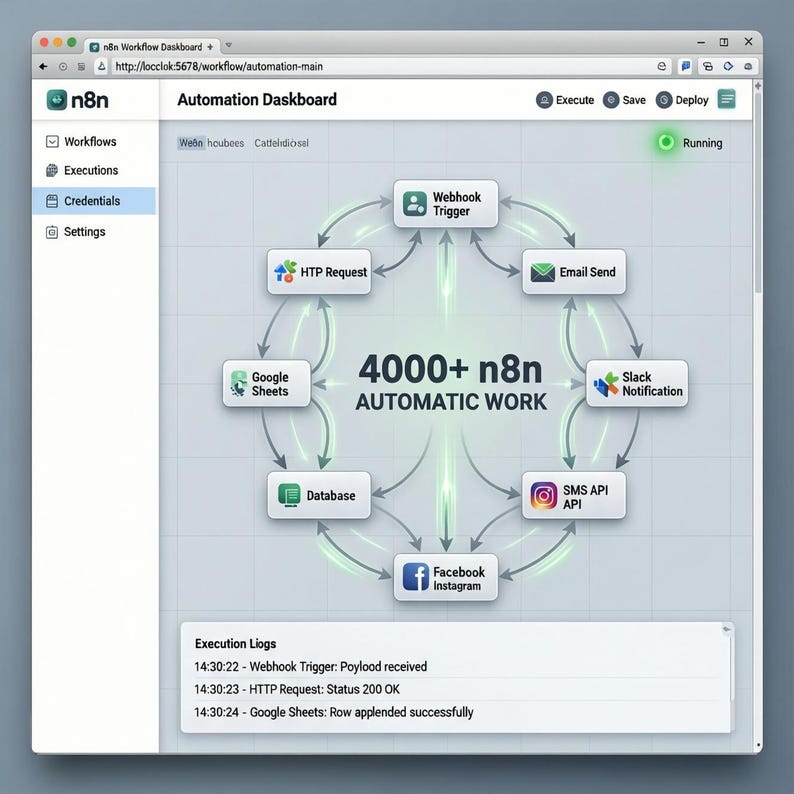
Task: Select the SMS API node label
Action: click(x=585, y=497)
